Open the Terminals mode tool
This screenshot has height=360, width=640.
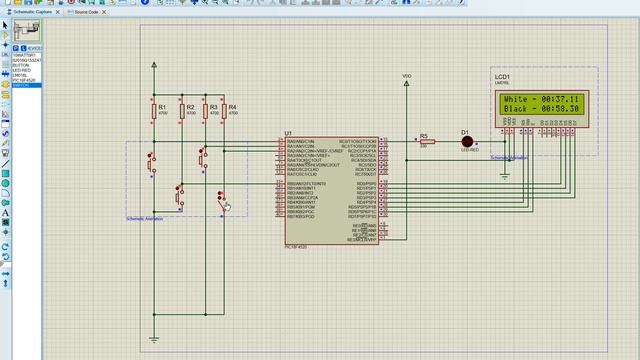click(5, 94)
